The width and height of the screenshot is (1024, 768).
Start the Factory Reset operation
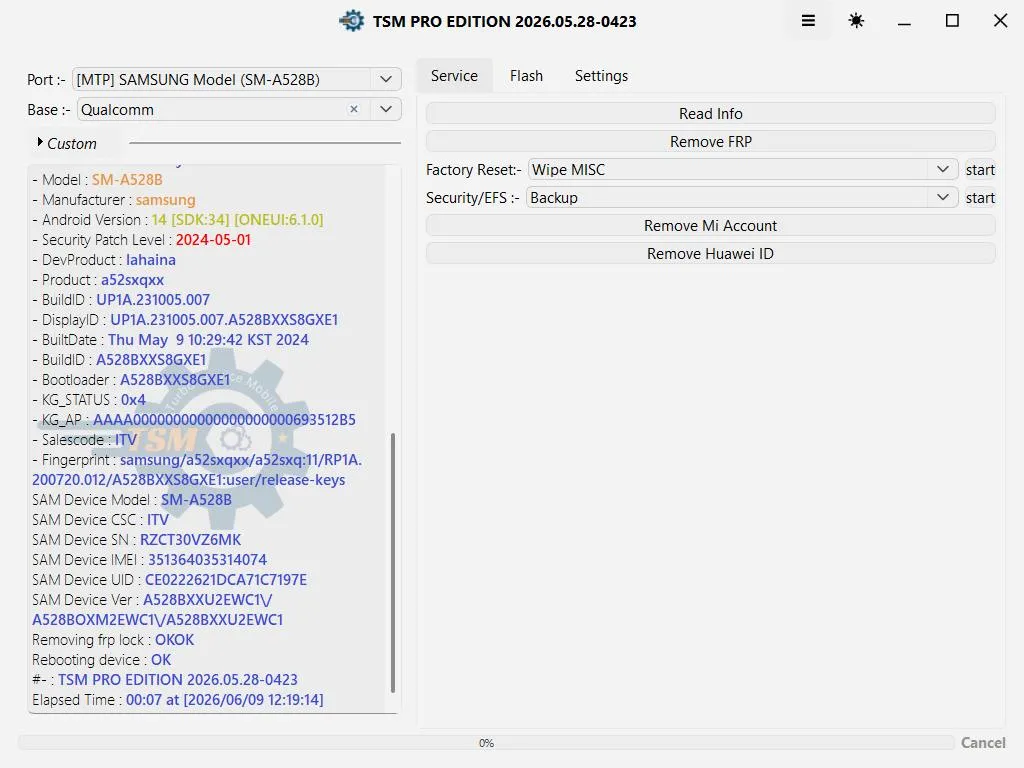pyautogui.click(x=980, y=170)
